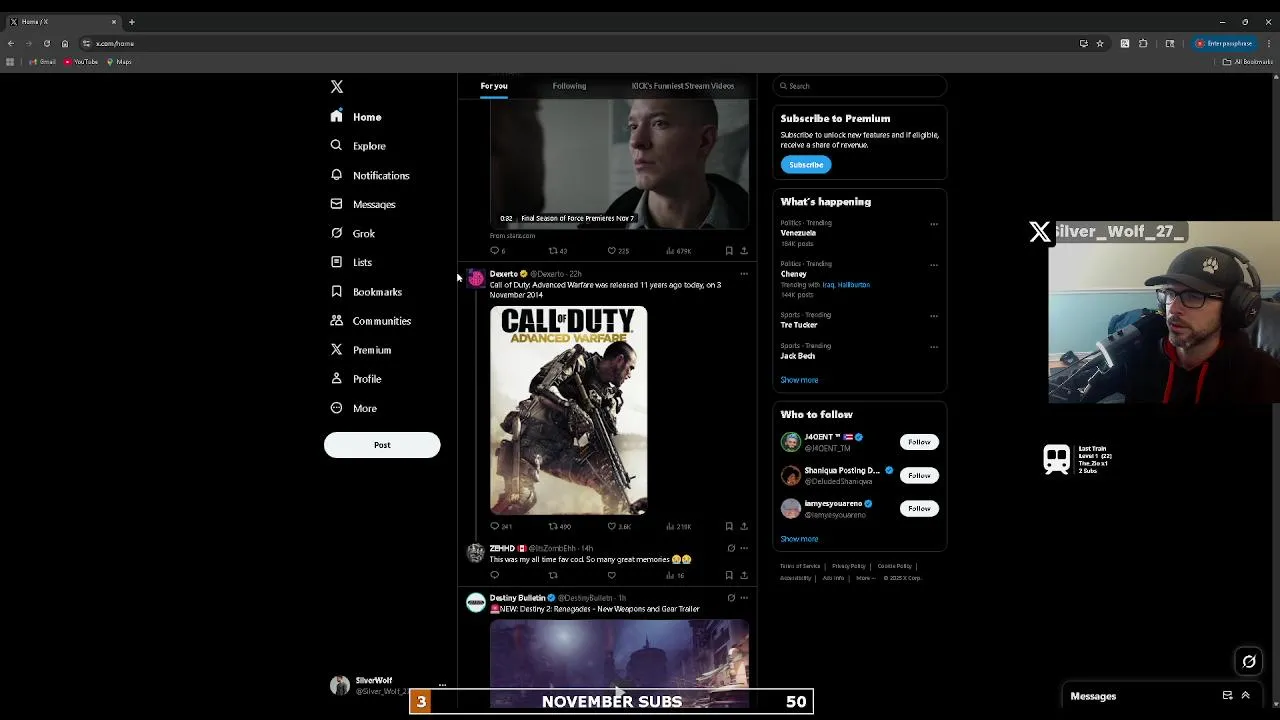This screenshot has width=1280, height=720.
Task: Click the white Post button
Action: [382, 445]
